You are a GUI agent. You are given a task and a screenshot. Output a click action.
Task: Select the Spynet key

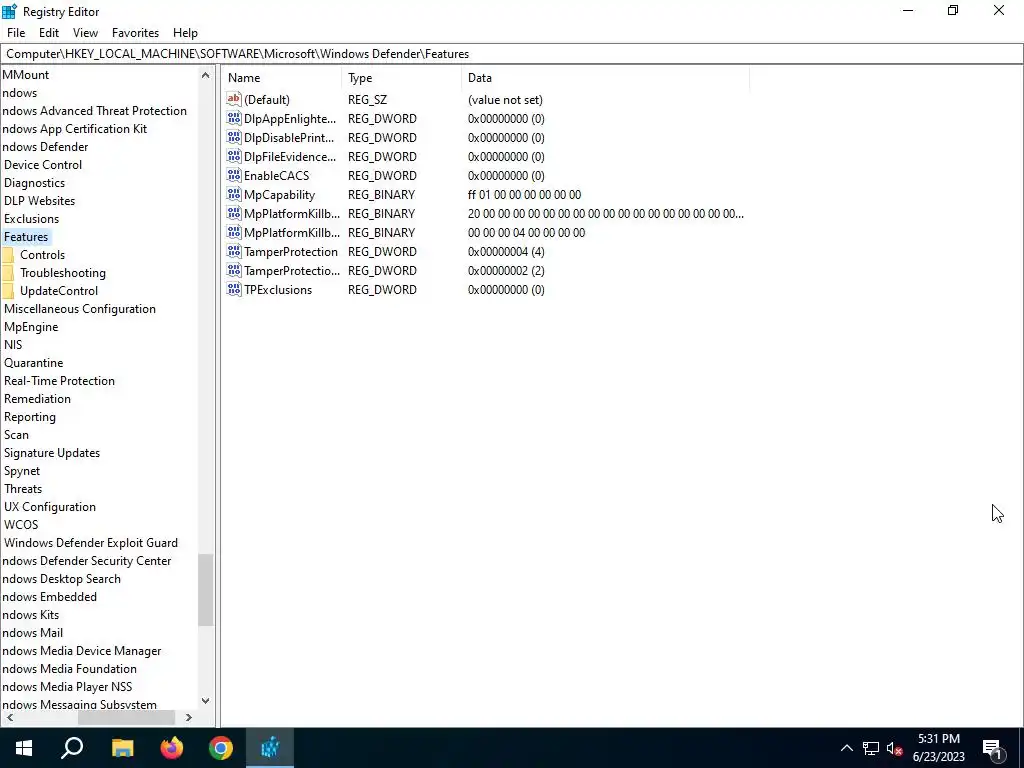tap(22, 471)
